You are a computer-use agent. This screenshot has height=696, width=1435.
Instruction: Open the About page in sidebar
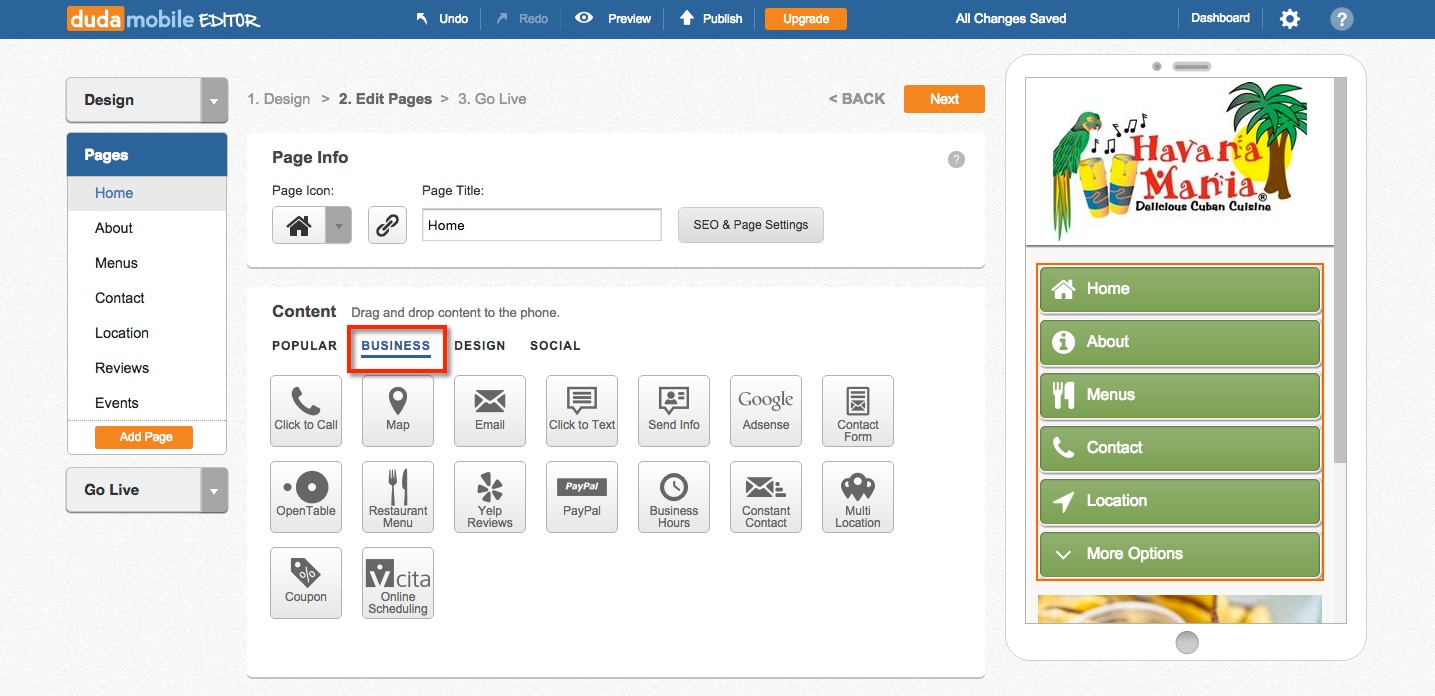[147, 228]
